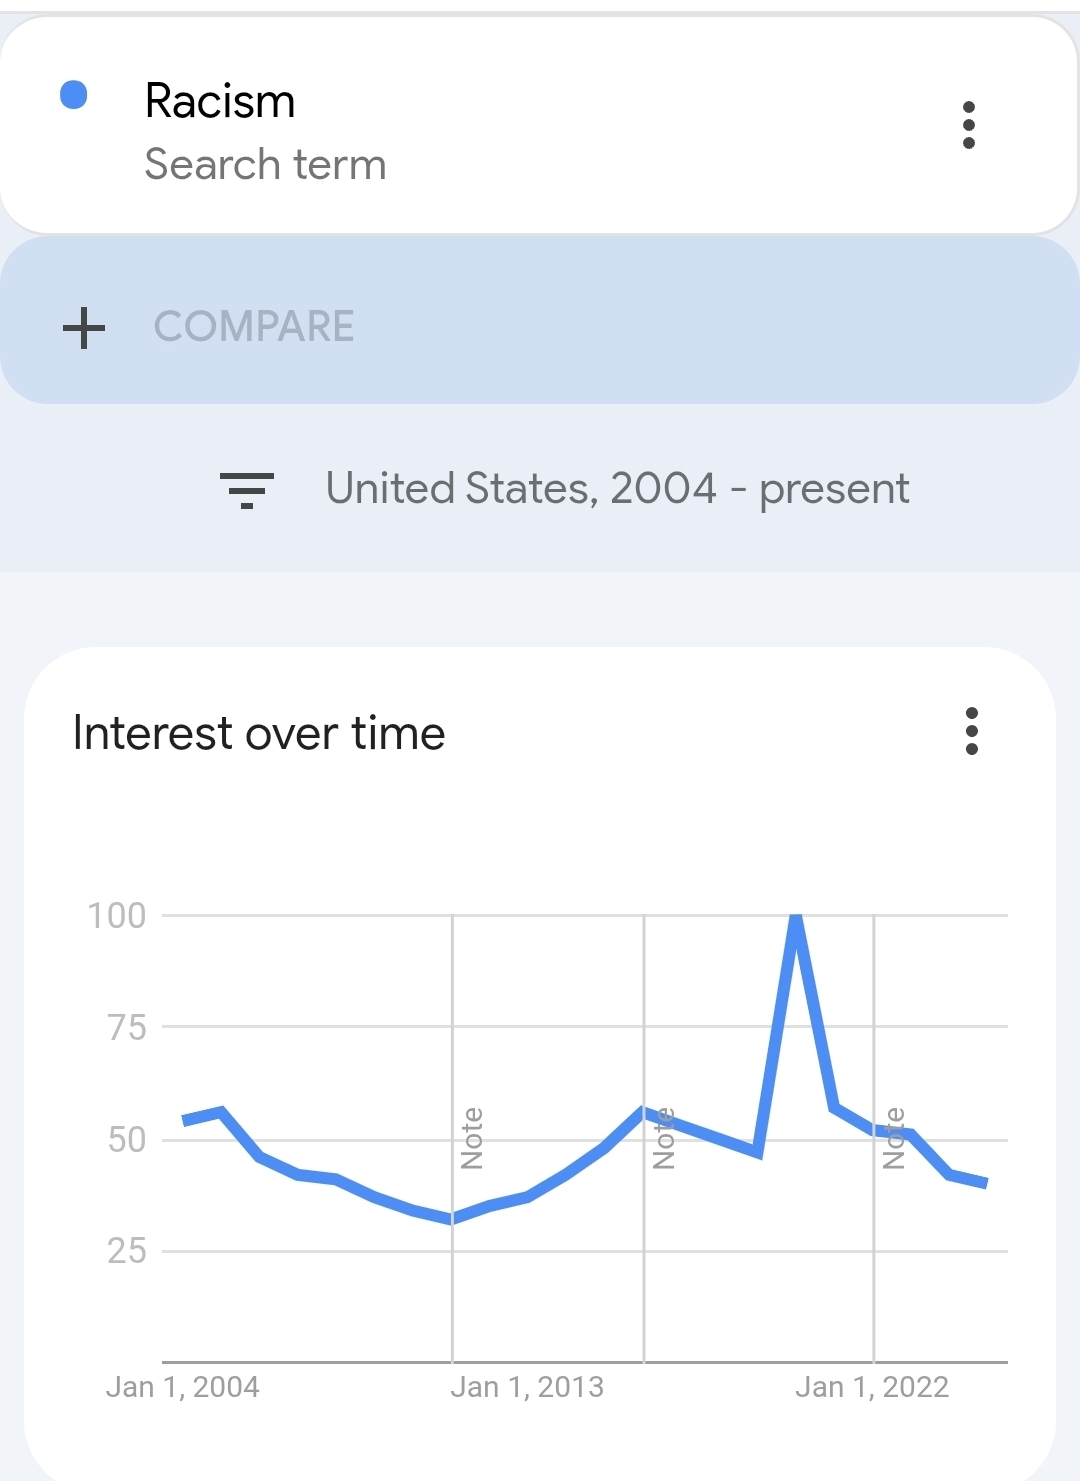Open the Interest over time options menu
The height and width of the screenshot is (1481, 1080).
pyautogui.click(x=972, y=731)
